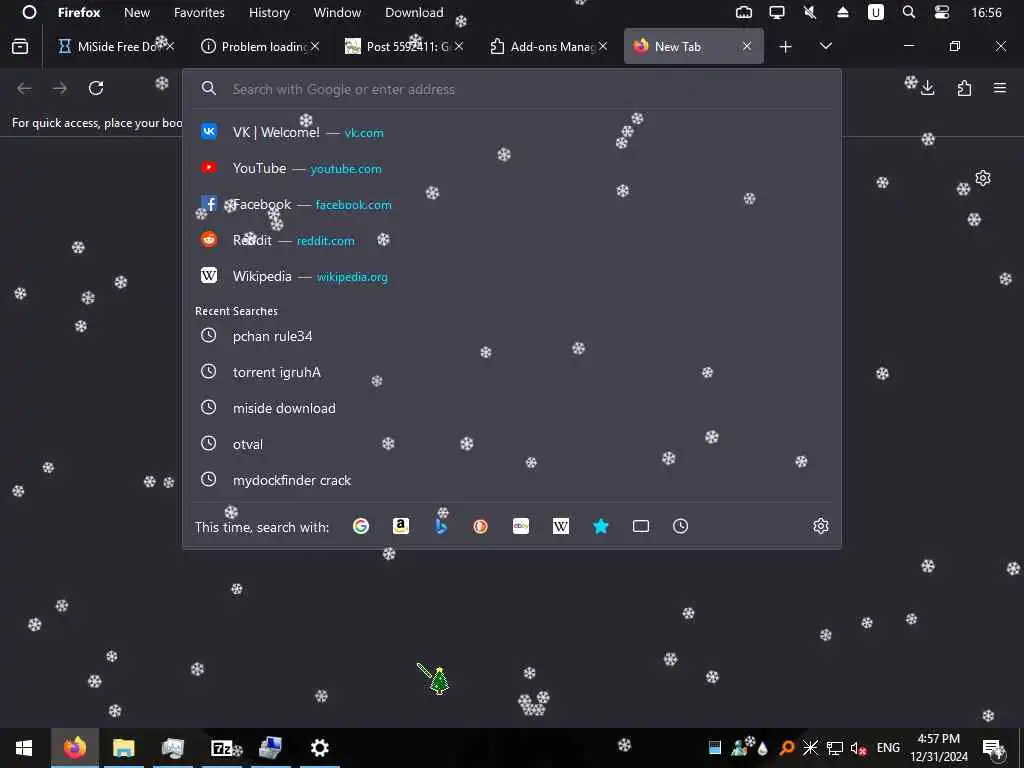The height and width of the screenshot is (768, 1024).
Task: Search with Google engine icon
Action: (360, 526)
